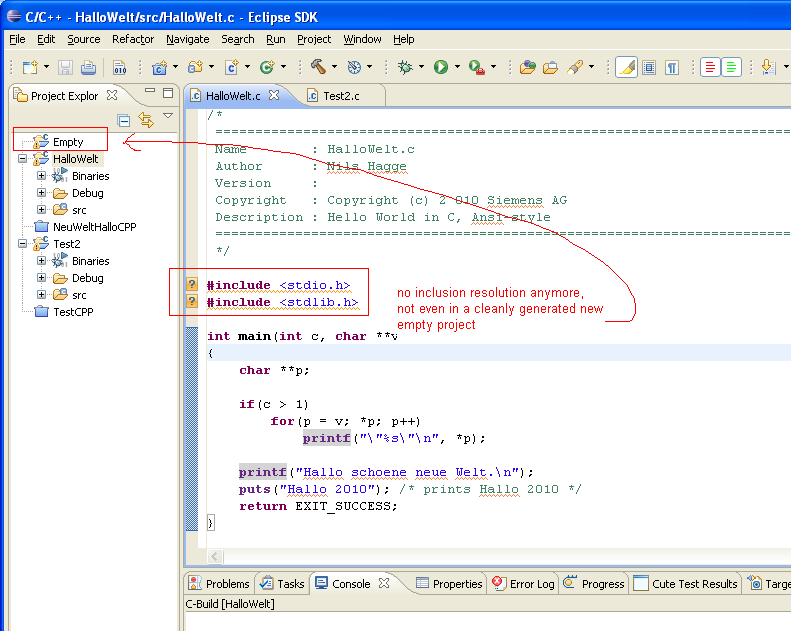The image size is (791, 631).
Task: Minimize the Project Explorer panel
Action: 150,91
